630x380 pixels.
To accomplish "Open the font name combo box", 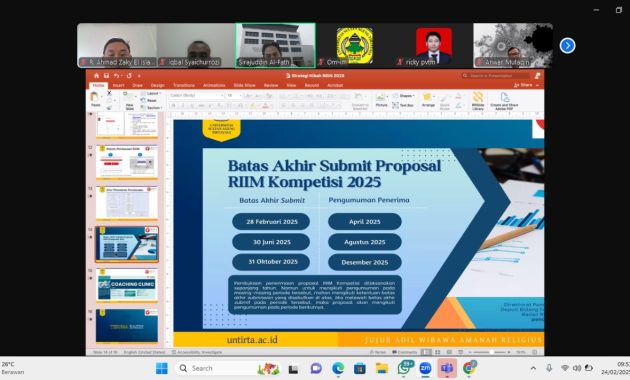I will pyautogui.click(x=196, y=96).
